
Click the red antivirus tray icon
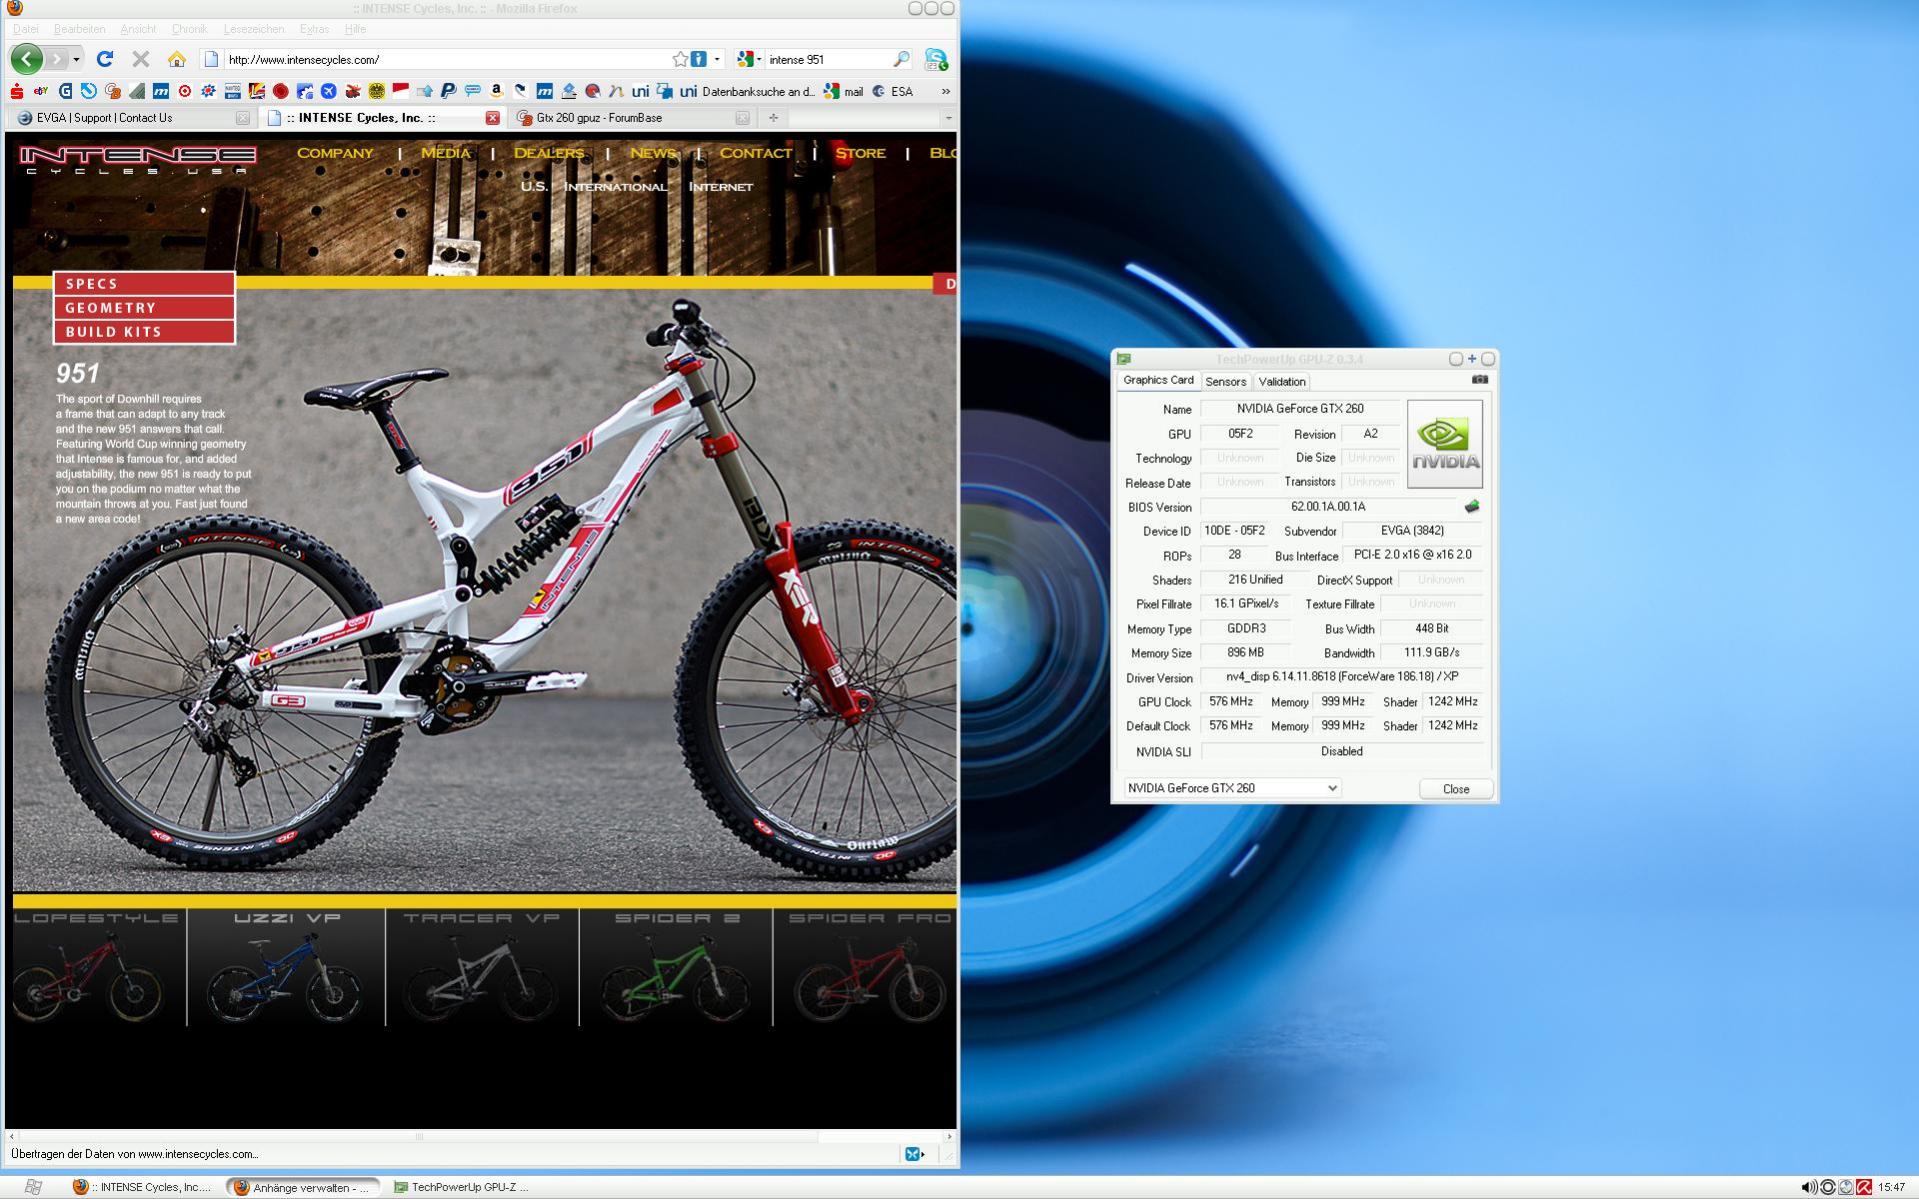click(1864, 1187)
